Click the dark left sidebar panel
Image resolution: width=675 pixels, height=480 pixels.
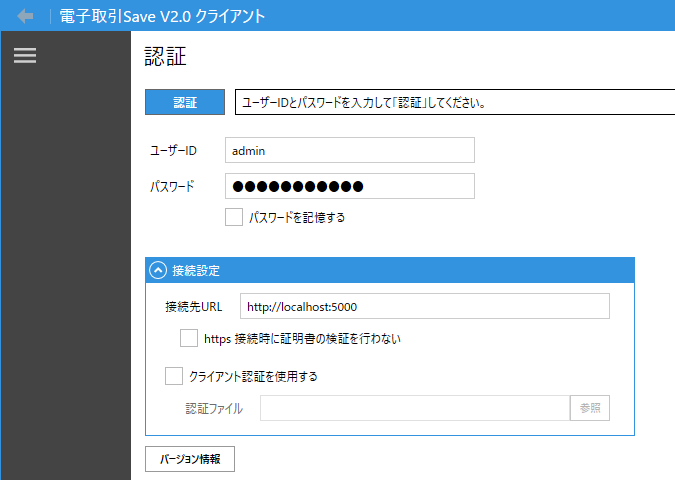(x=65, y=280)
